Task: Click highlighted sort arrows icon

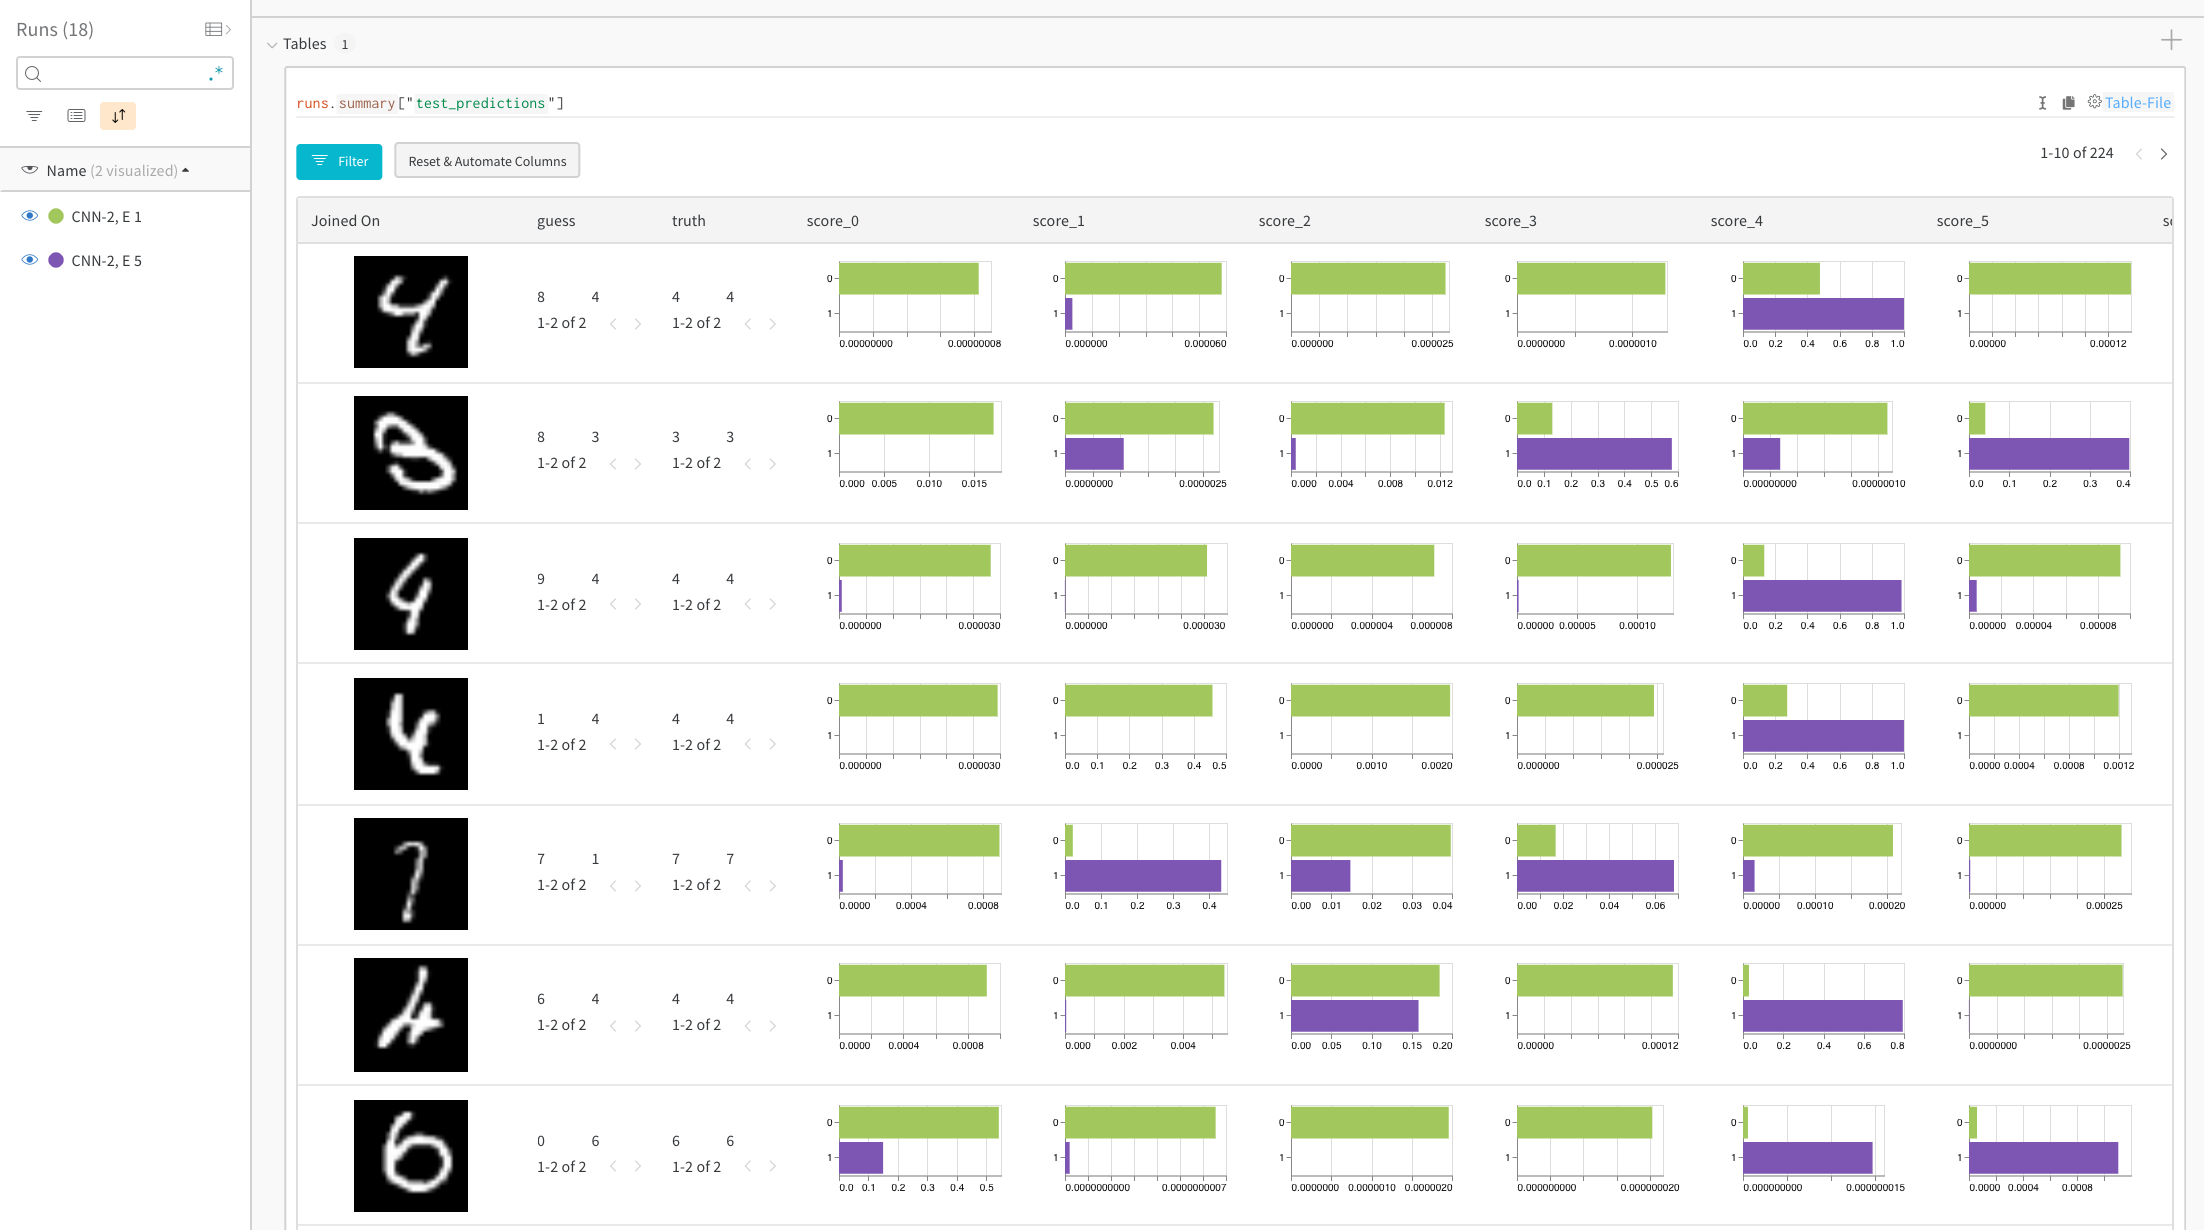Action: click(118, 116)
